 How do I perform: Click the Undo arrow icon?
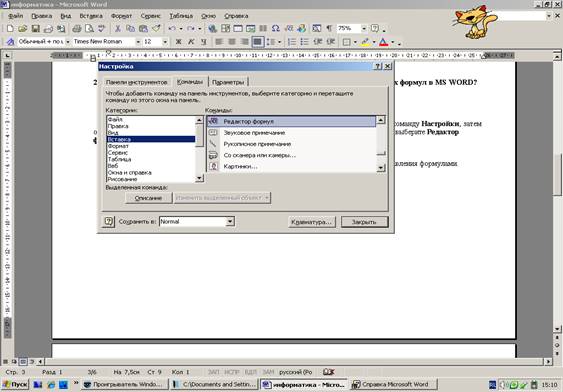pyautogui.click(x=172, y=28)
